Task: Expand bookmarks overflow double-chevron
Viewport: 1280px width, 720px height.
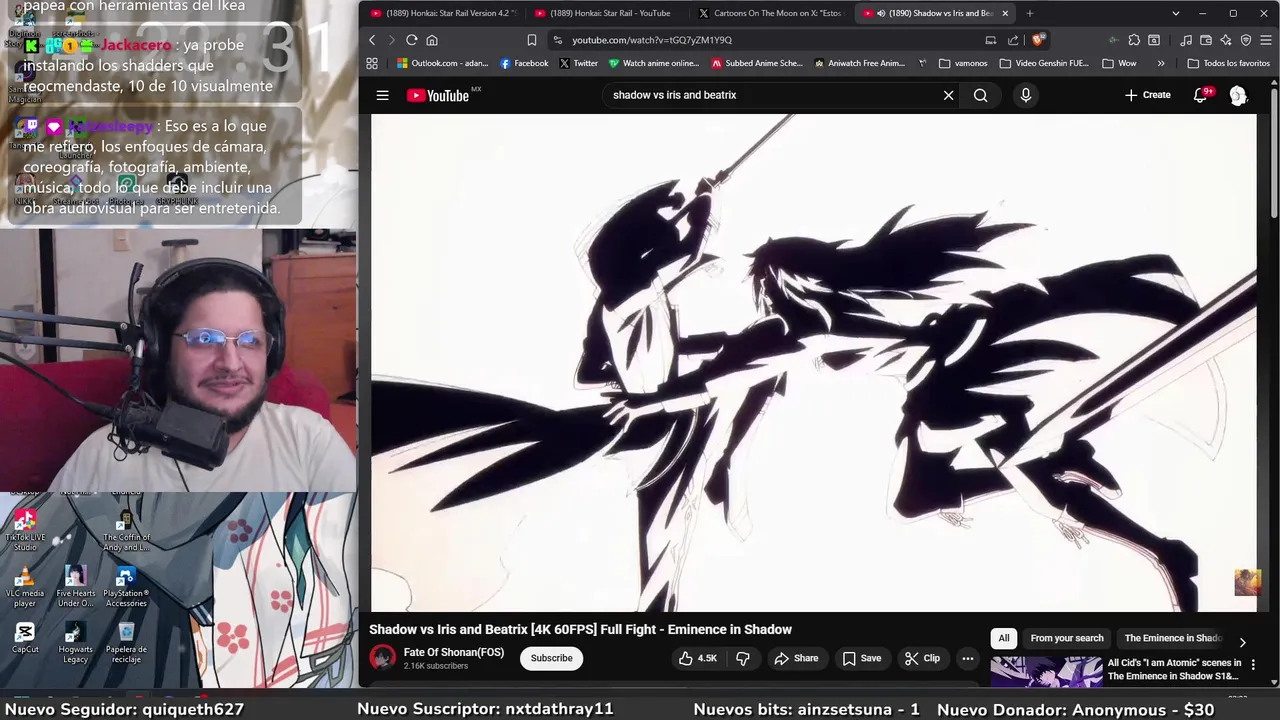Action: pos(1160,63)
